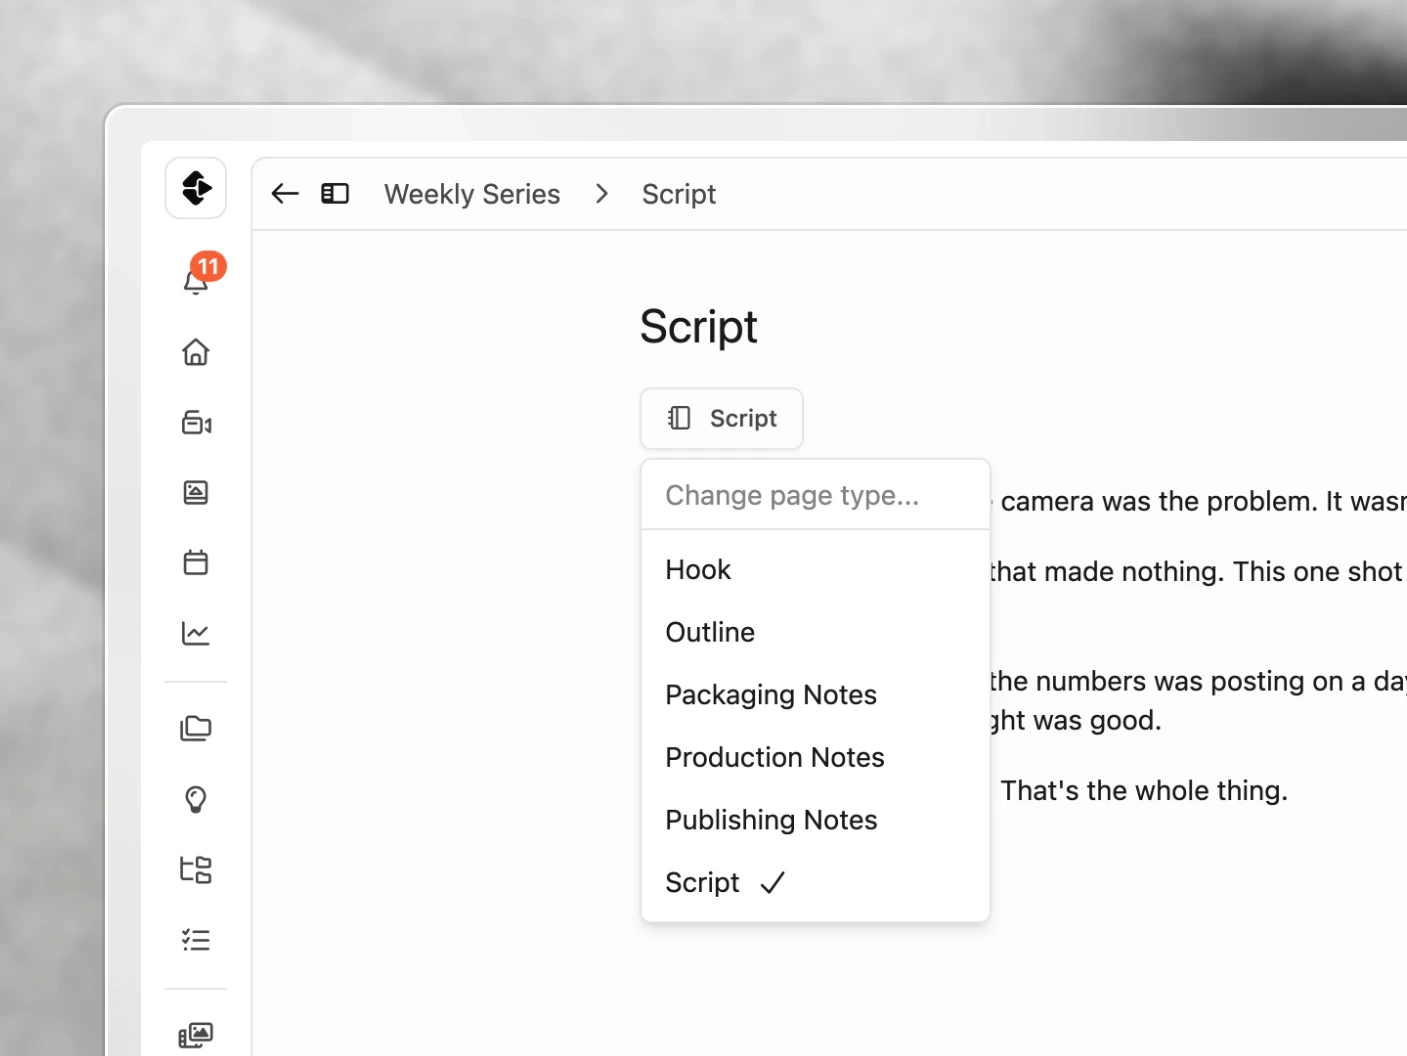Select Hook page type

(815, 570)
